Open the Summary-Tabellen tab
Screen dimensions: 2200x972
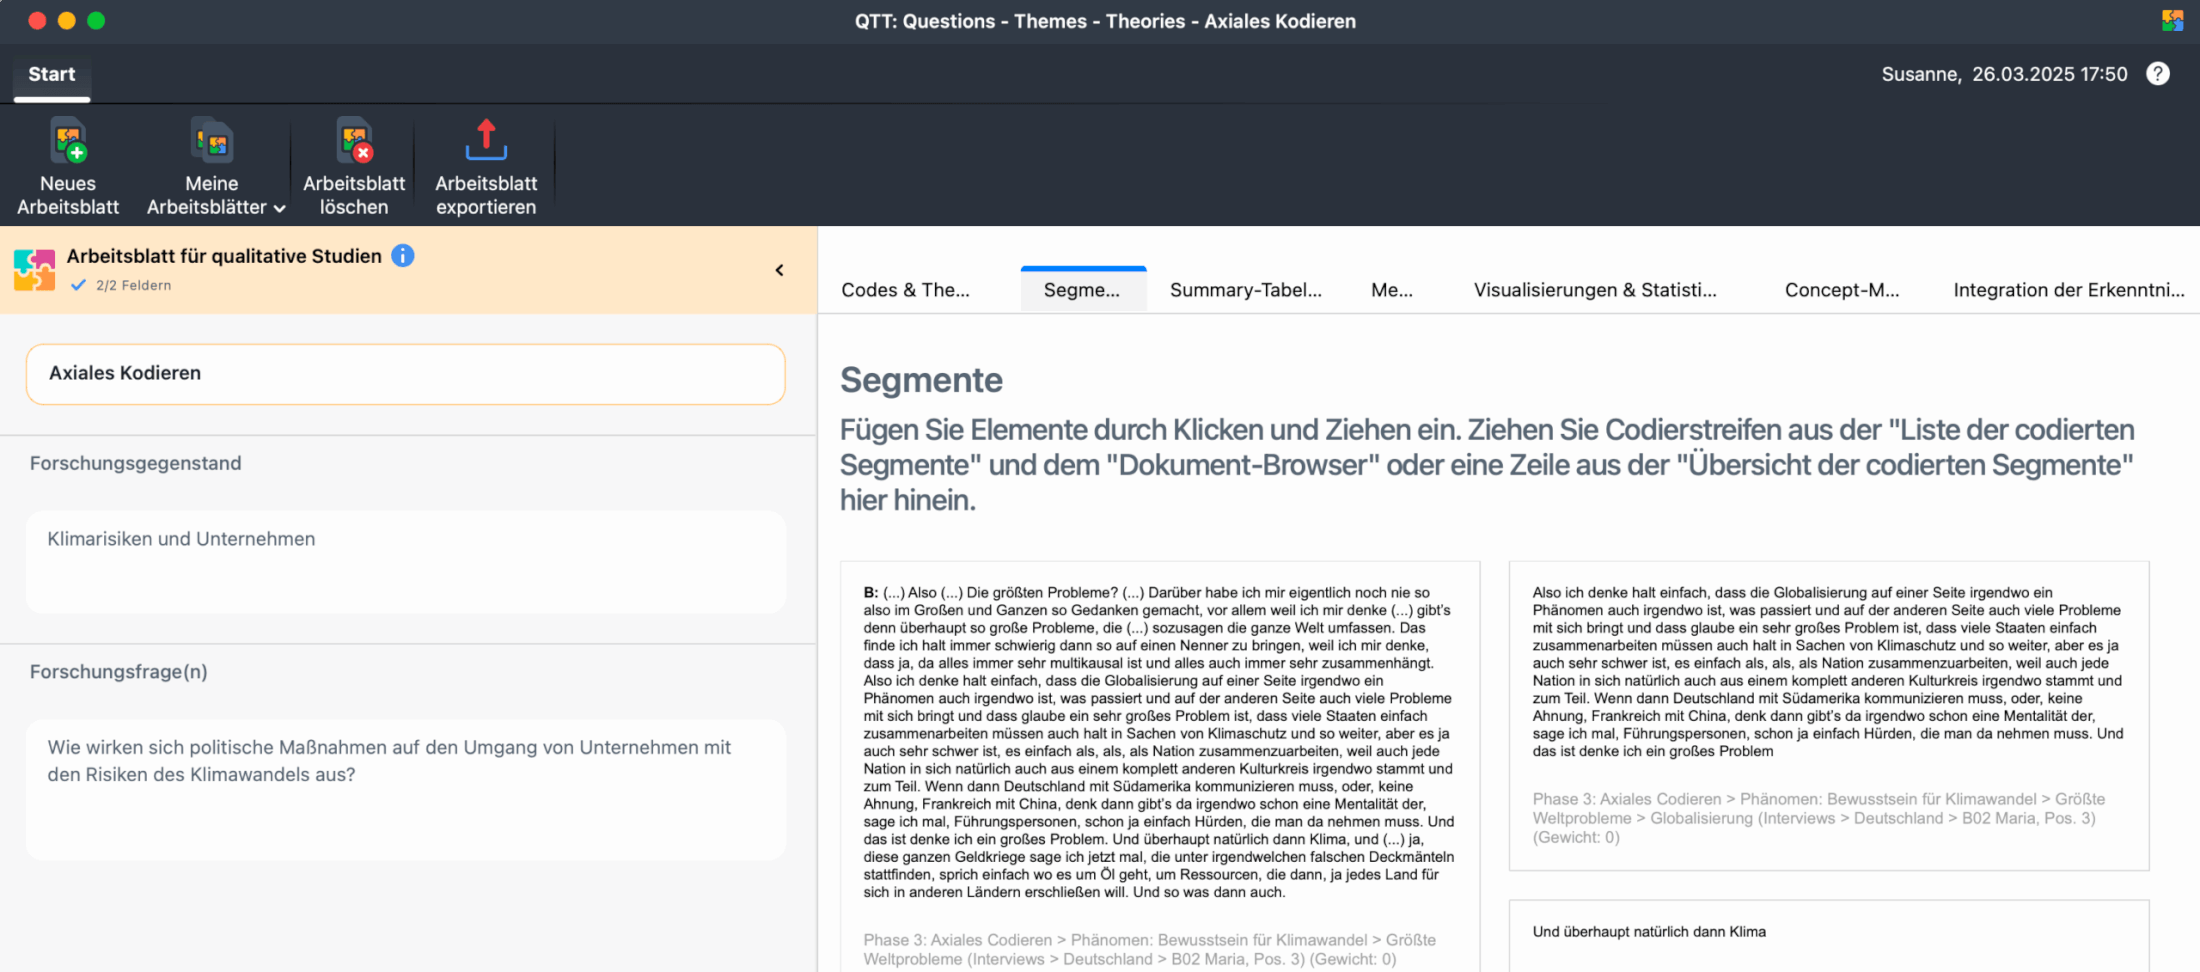pyautogui.click(x=1245, y=290)
